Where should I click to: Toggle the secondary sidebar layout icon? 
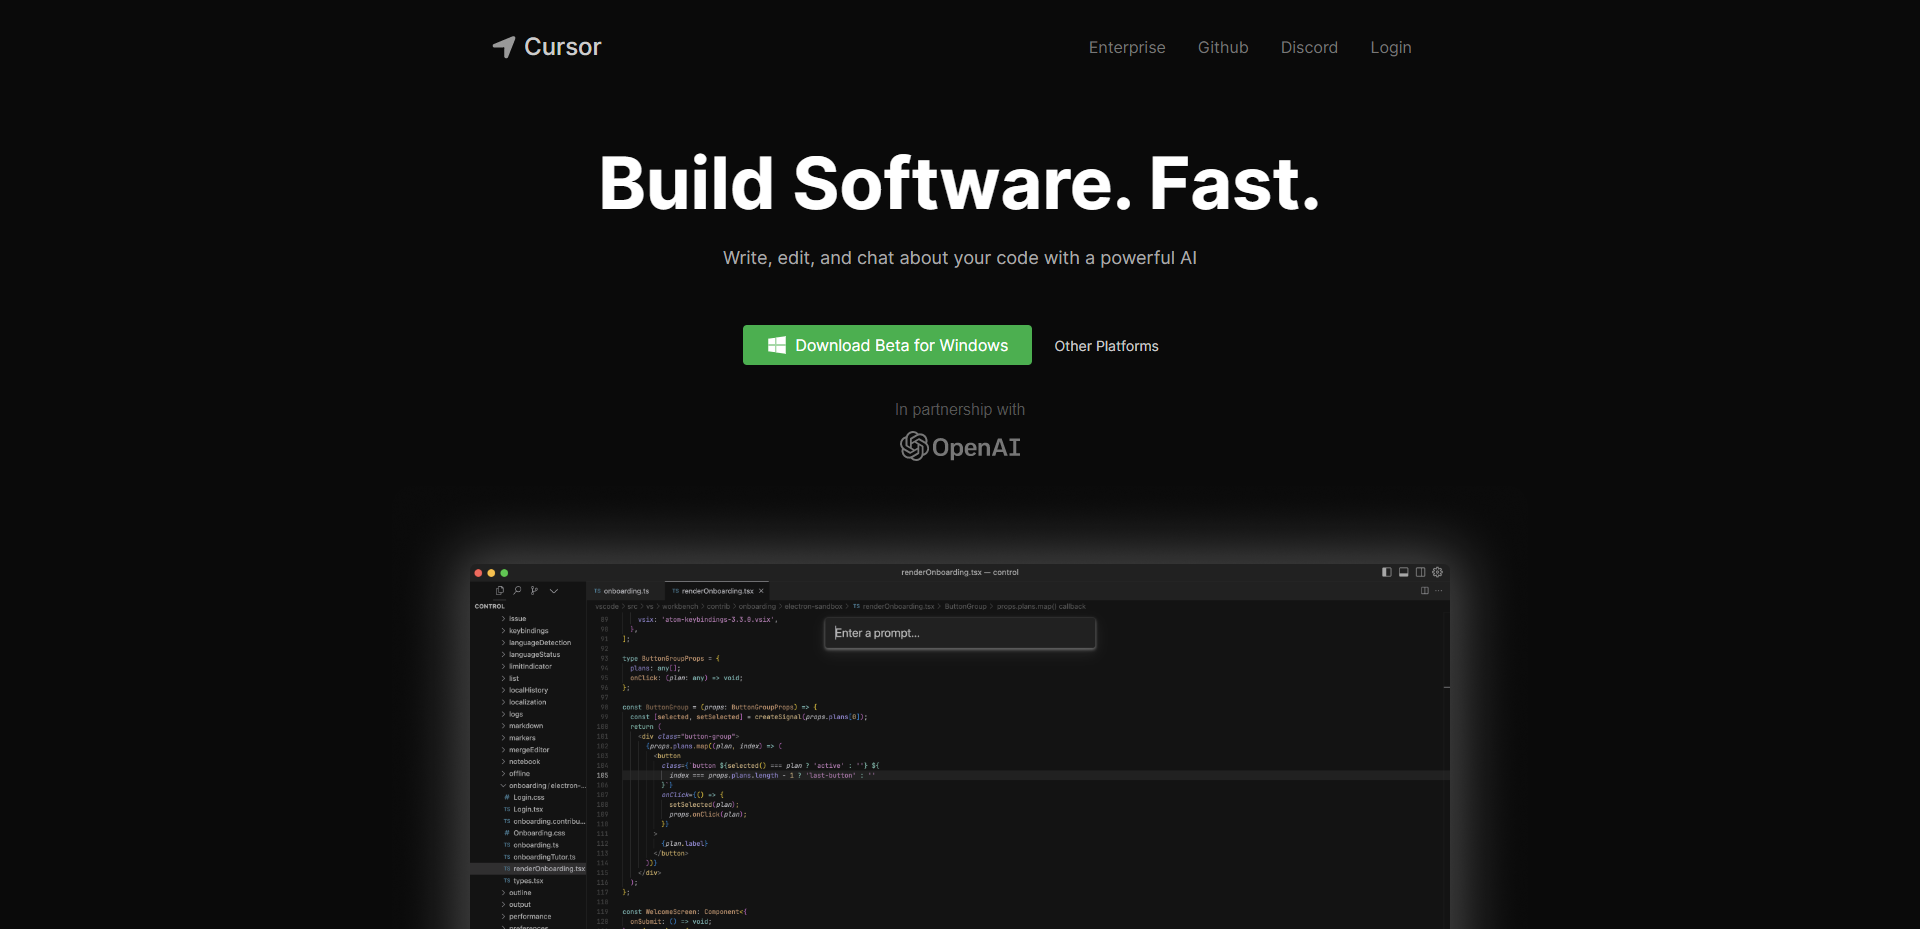1420,572
